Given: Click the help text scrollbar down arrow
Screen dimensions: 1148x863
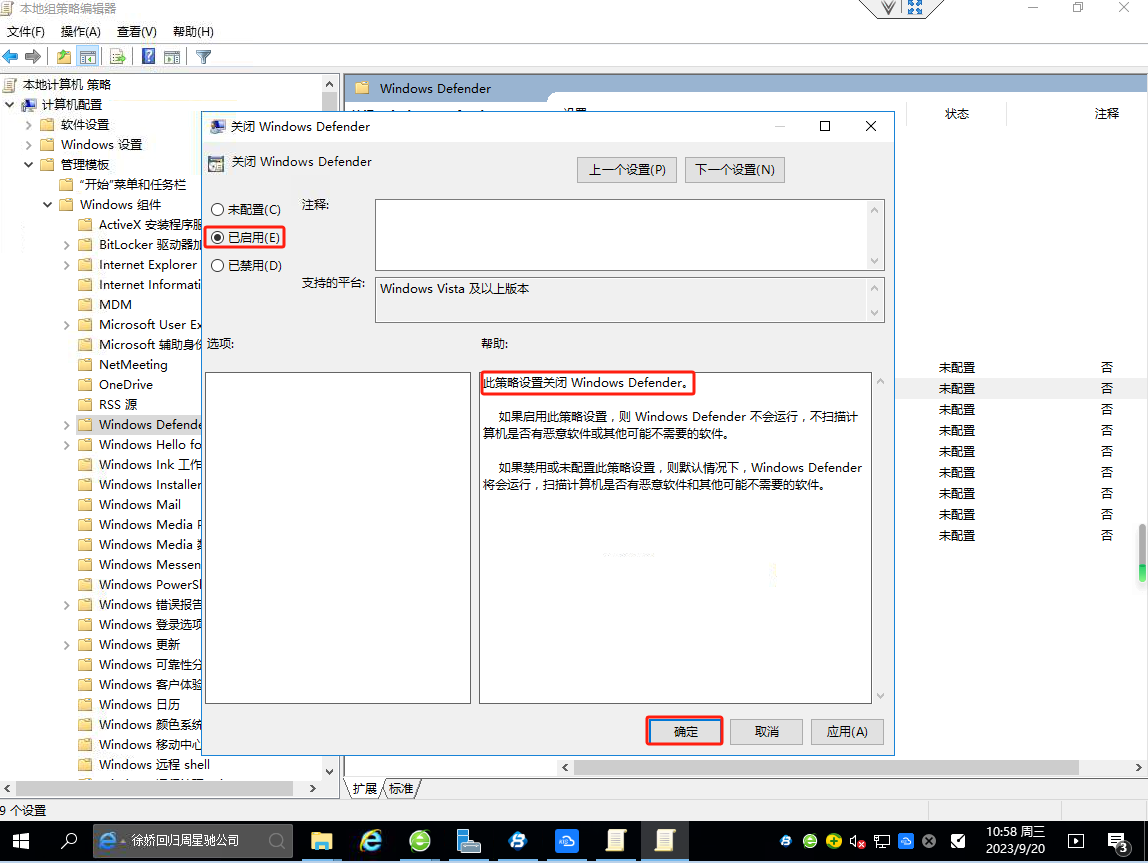Looking at the screenshot, I should pos(880,696).
